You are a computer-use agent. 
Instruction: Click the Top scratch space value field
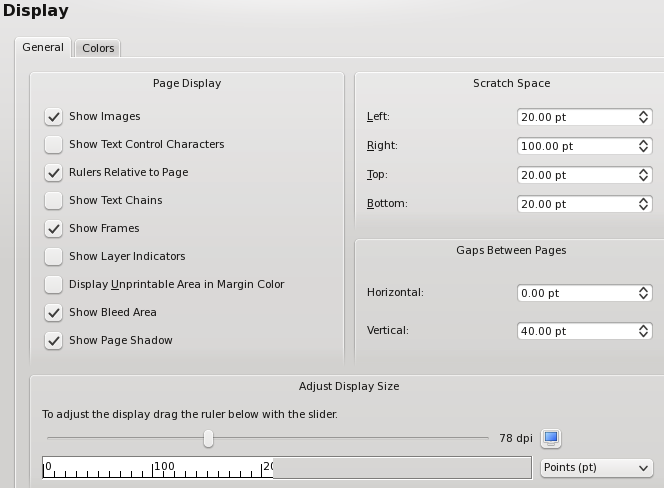(575, 175)
